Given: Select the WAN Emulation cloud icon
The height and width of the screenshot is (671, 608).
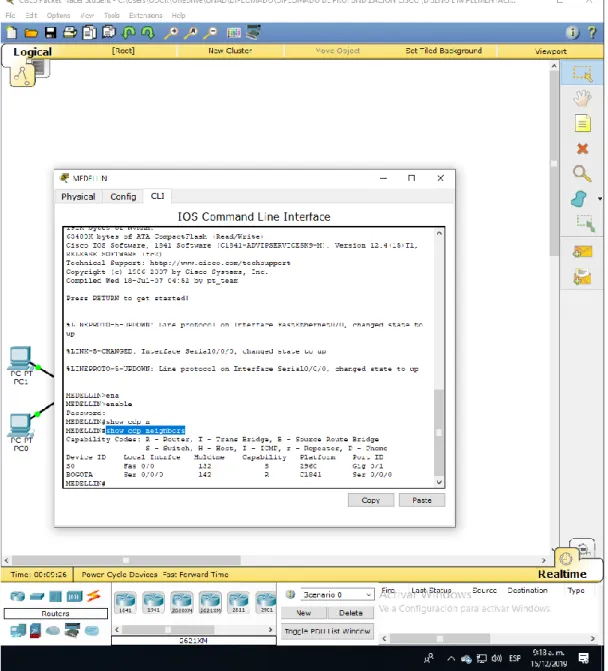Looking at the screenshot, I should pos(53,630).
